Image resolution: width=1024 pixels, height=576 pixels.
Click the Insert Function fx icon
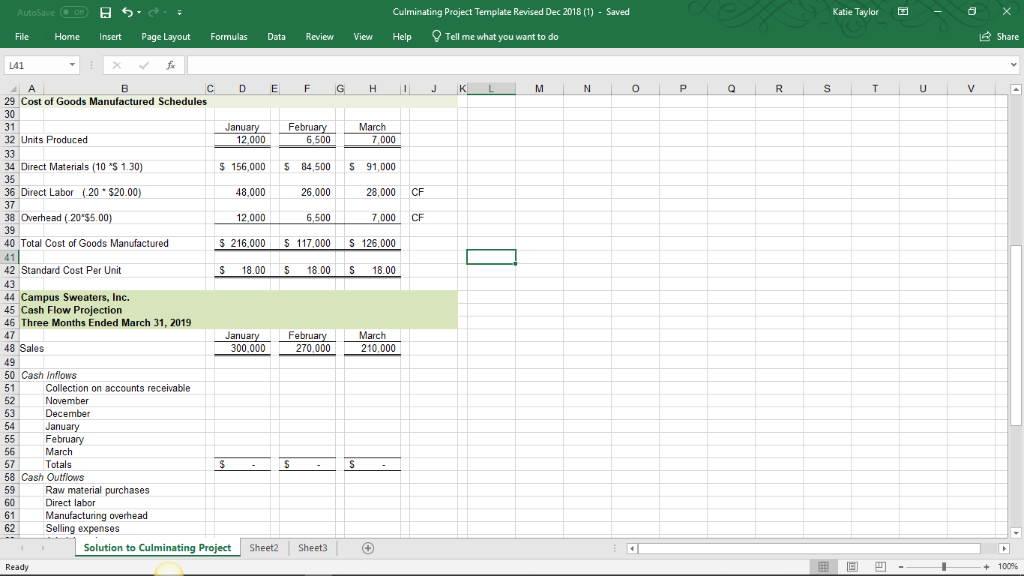coord(170,65)
